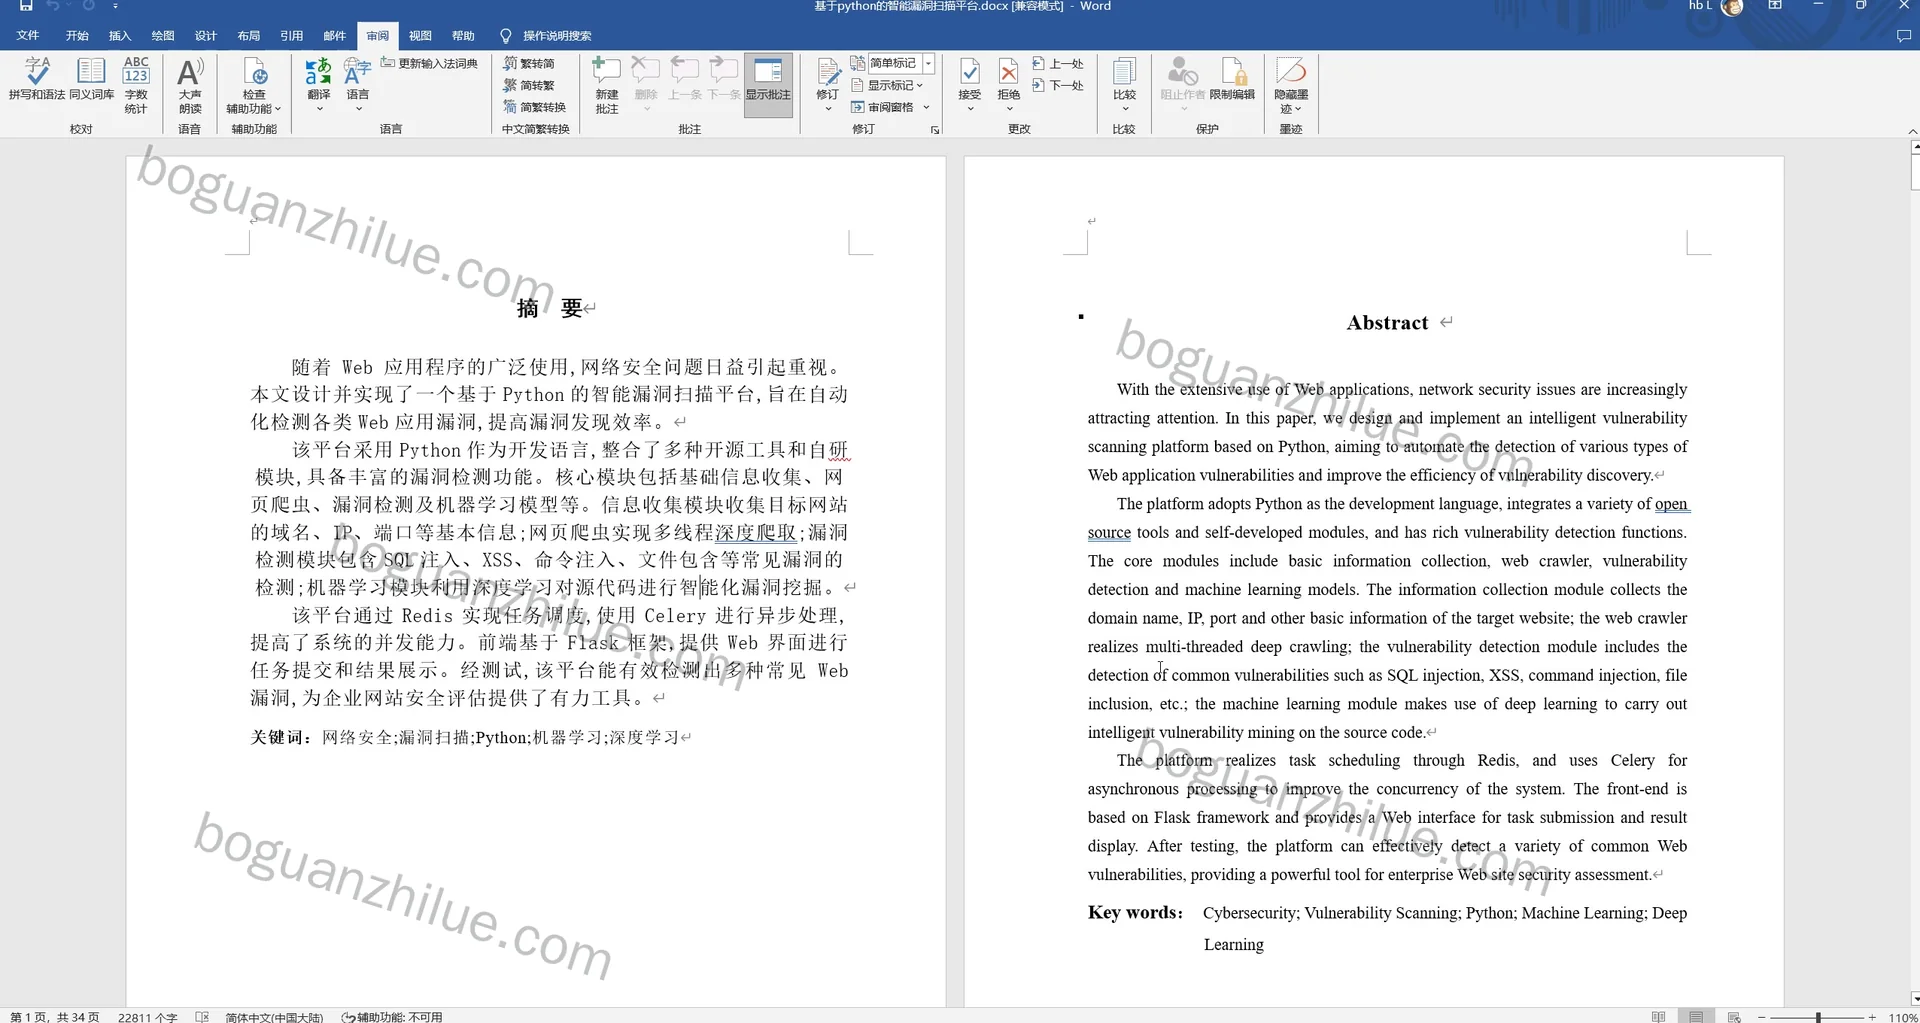The height and width of the screenshot is (1023, 1920).
Task: Switch to the 布局 layout tab
Action: [249, 35]
